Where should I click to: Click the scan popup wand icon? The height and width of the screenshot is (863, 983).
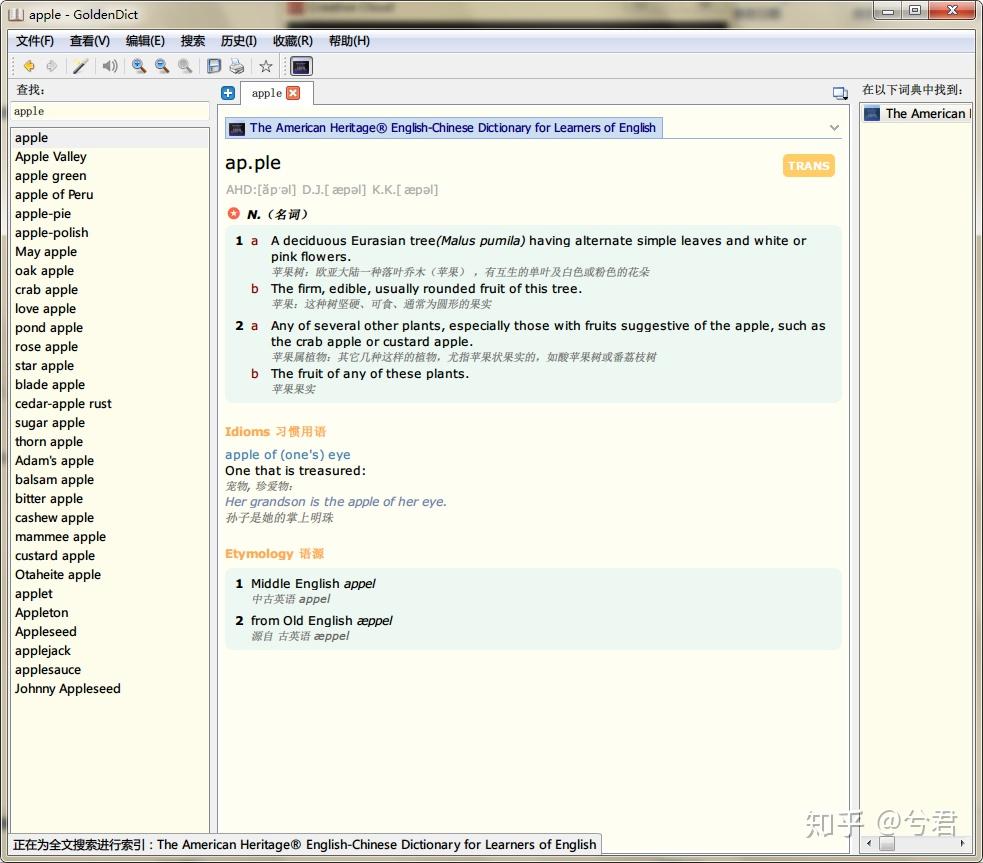pos(80,66)
